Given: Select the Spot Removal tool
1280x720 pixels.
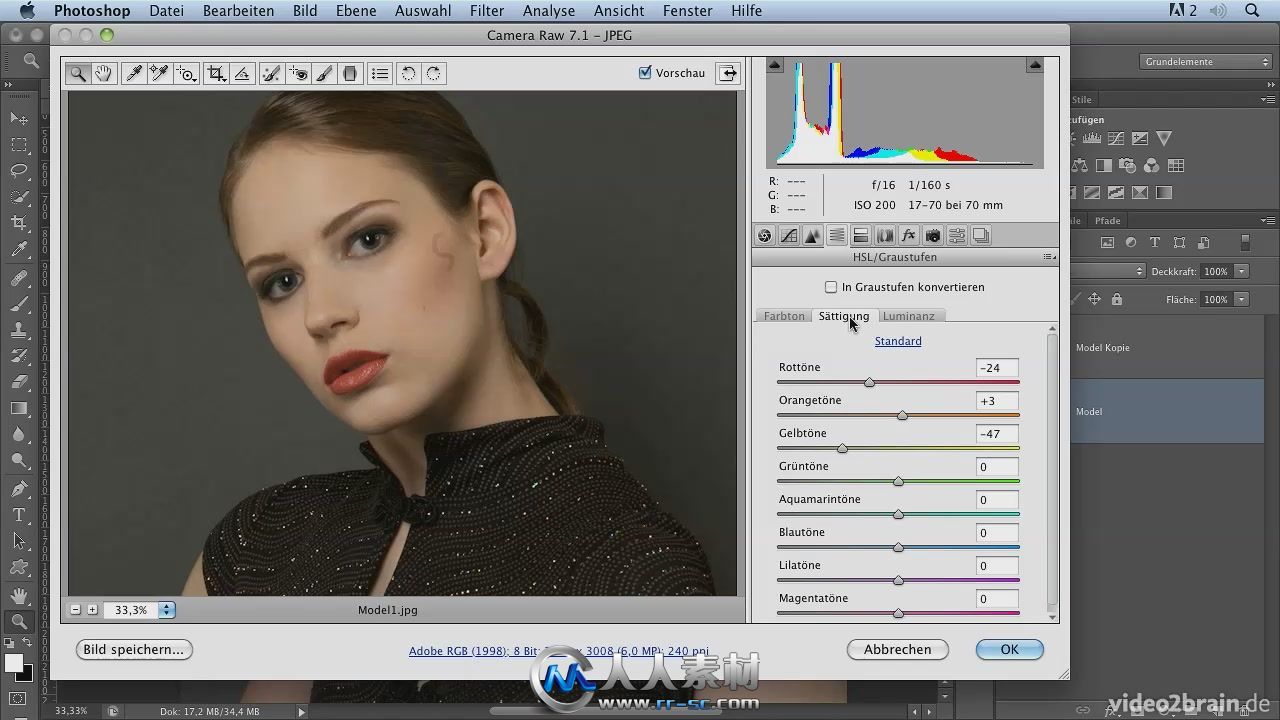Looking at the screenshot, I should click(271, 73).
